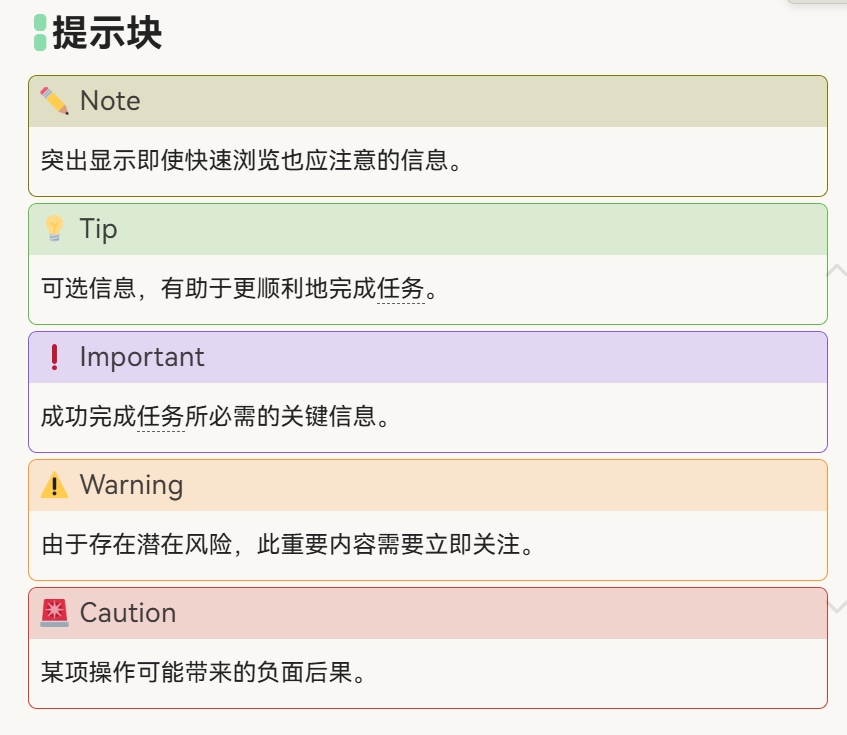
Task: Select the Note callout title text
Action: (110, 101)
